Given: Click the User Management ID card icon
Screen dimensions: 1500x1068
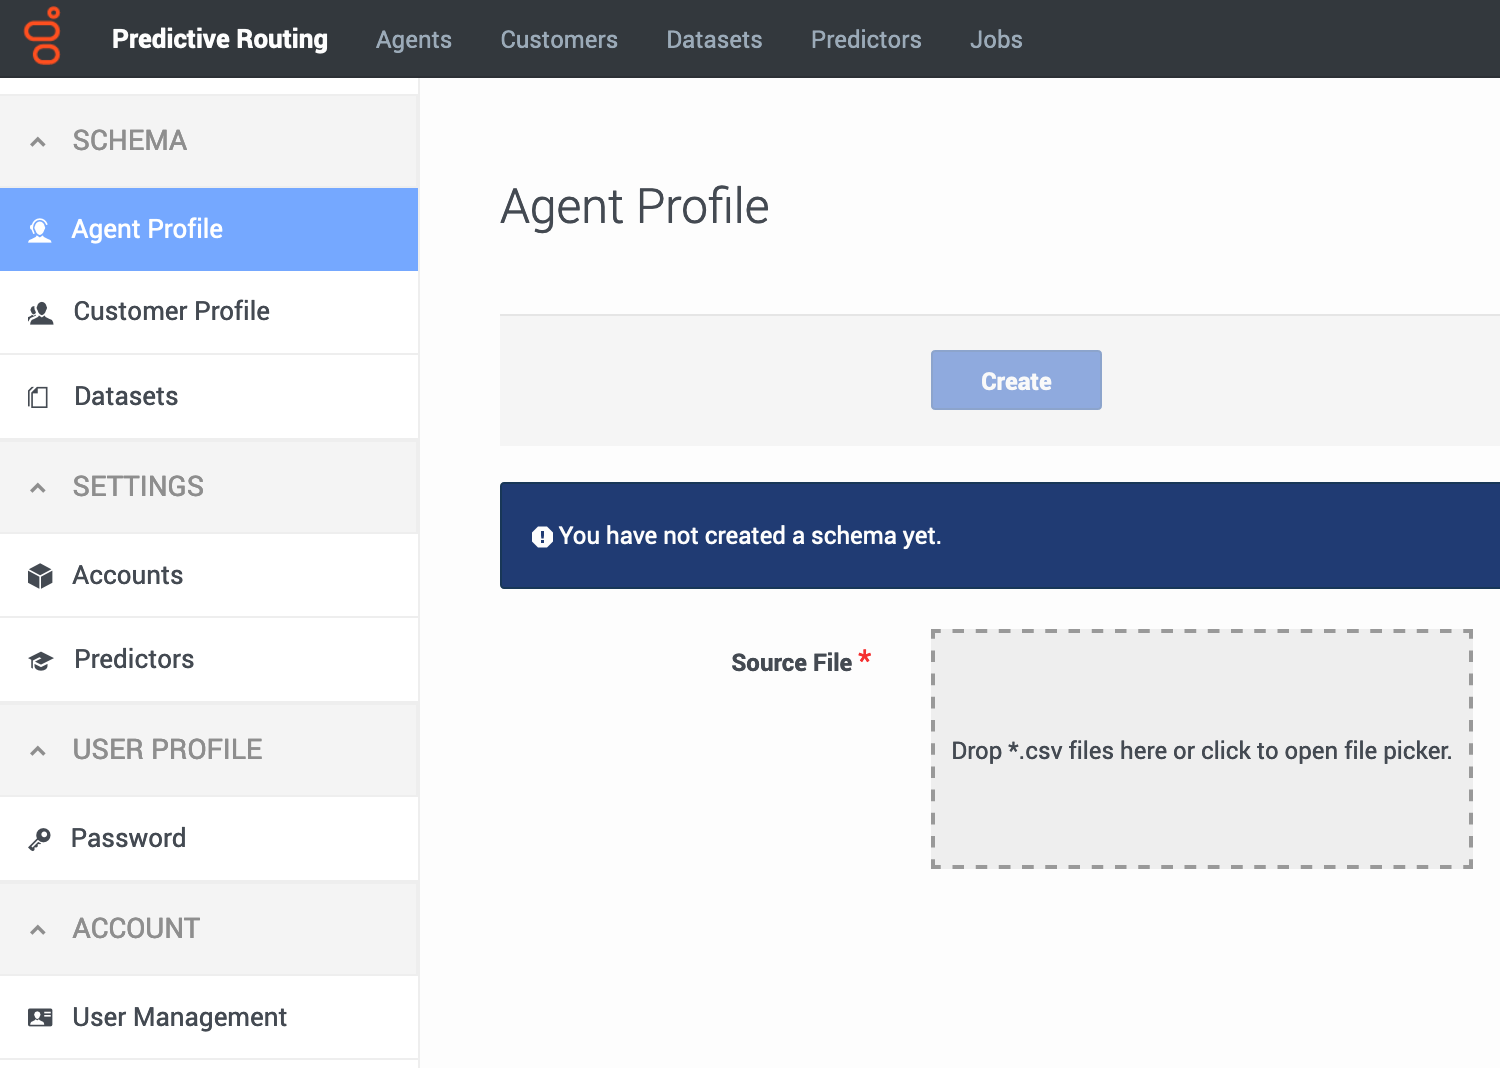Looking at the screenshot, I should pos(40,1018).
